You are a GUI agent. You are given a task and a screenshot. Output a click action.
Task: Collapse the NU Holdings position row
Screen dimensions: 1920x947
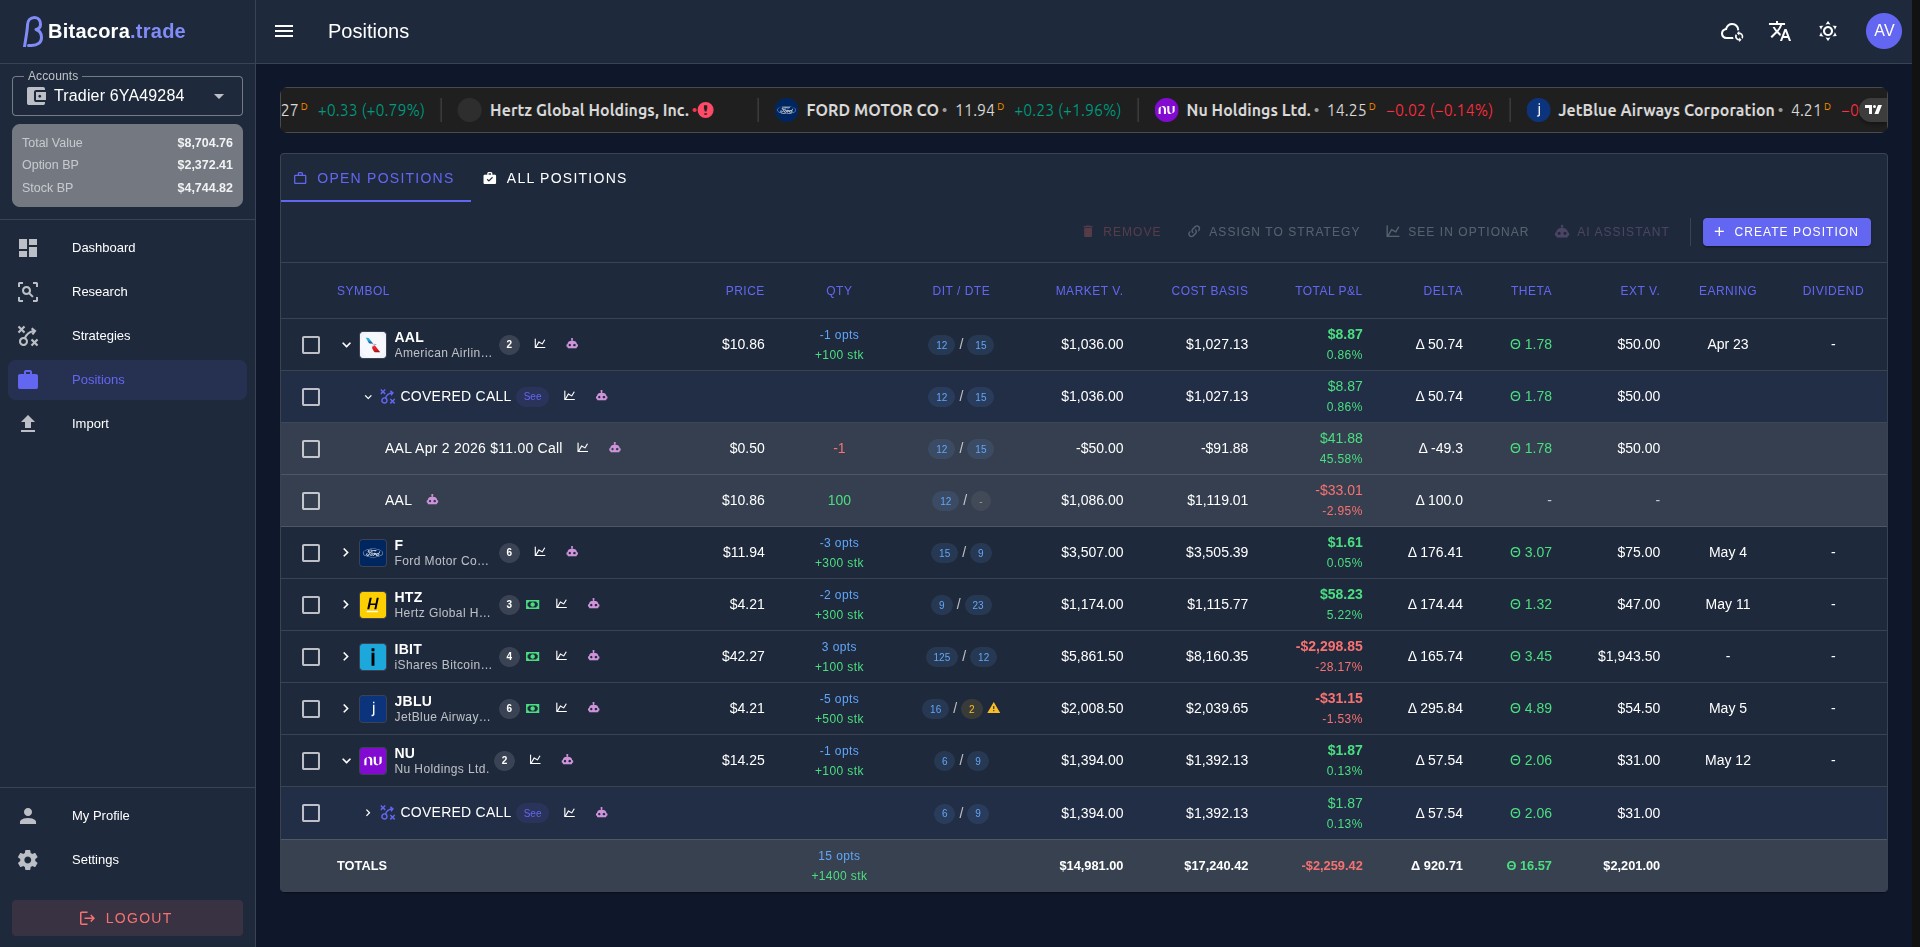pyautogui.click(x=346, y=761)
